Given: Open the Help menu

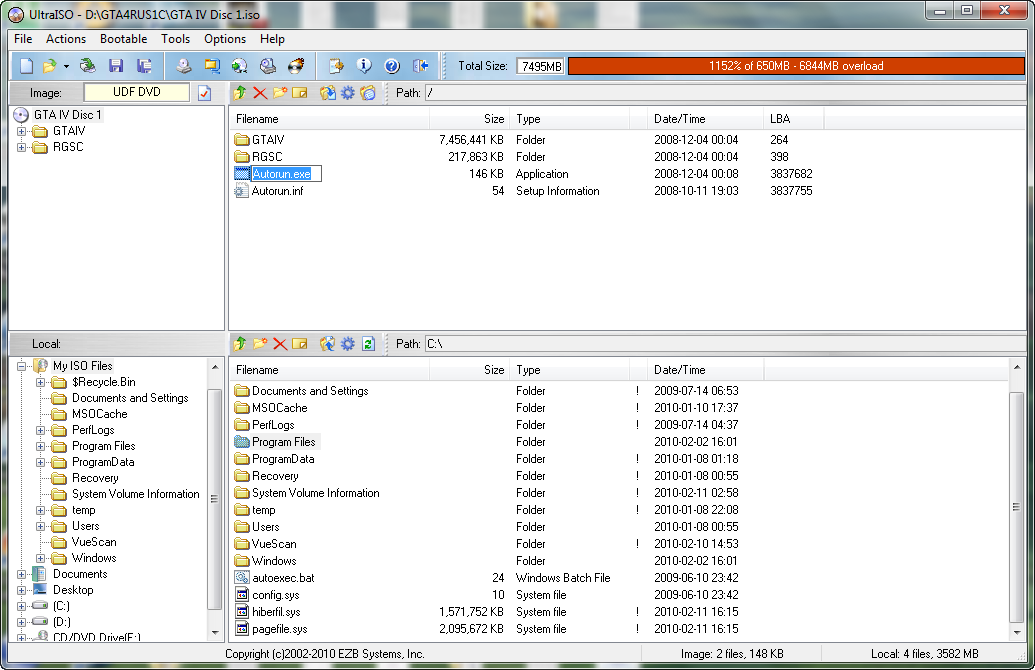Looking at the screenshot, I should tap(272, 39).
